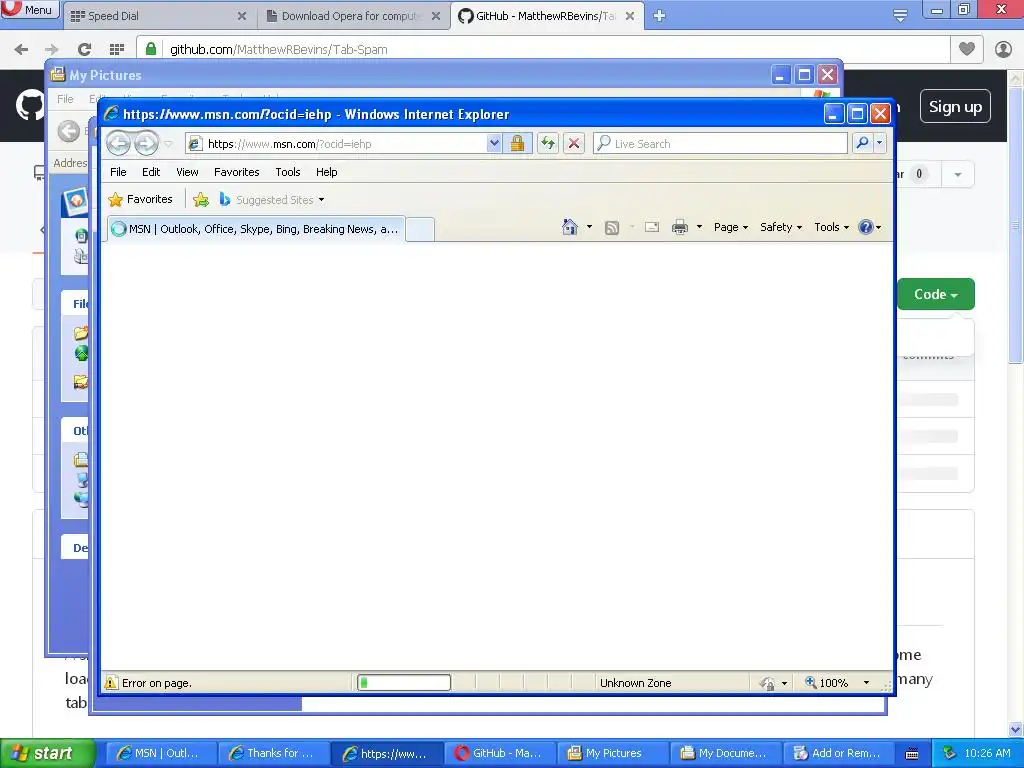Click Opera's Speed Dial grid icon
The height and width of the screenshot is (768, 1024).
click(117, 49)
